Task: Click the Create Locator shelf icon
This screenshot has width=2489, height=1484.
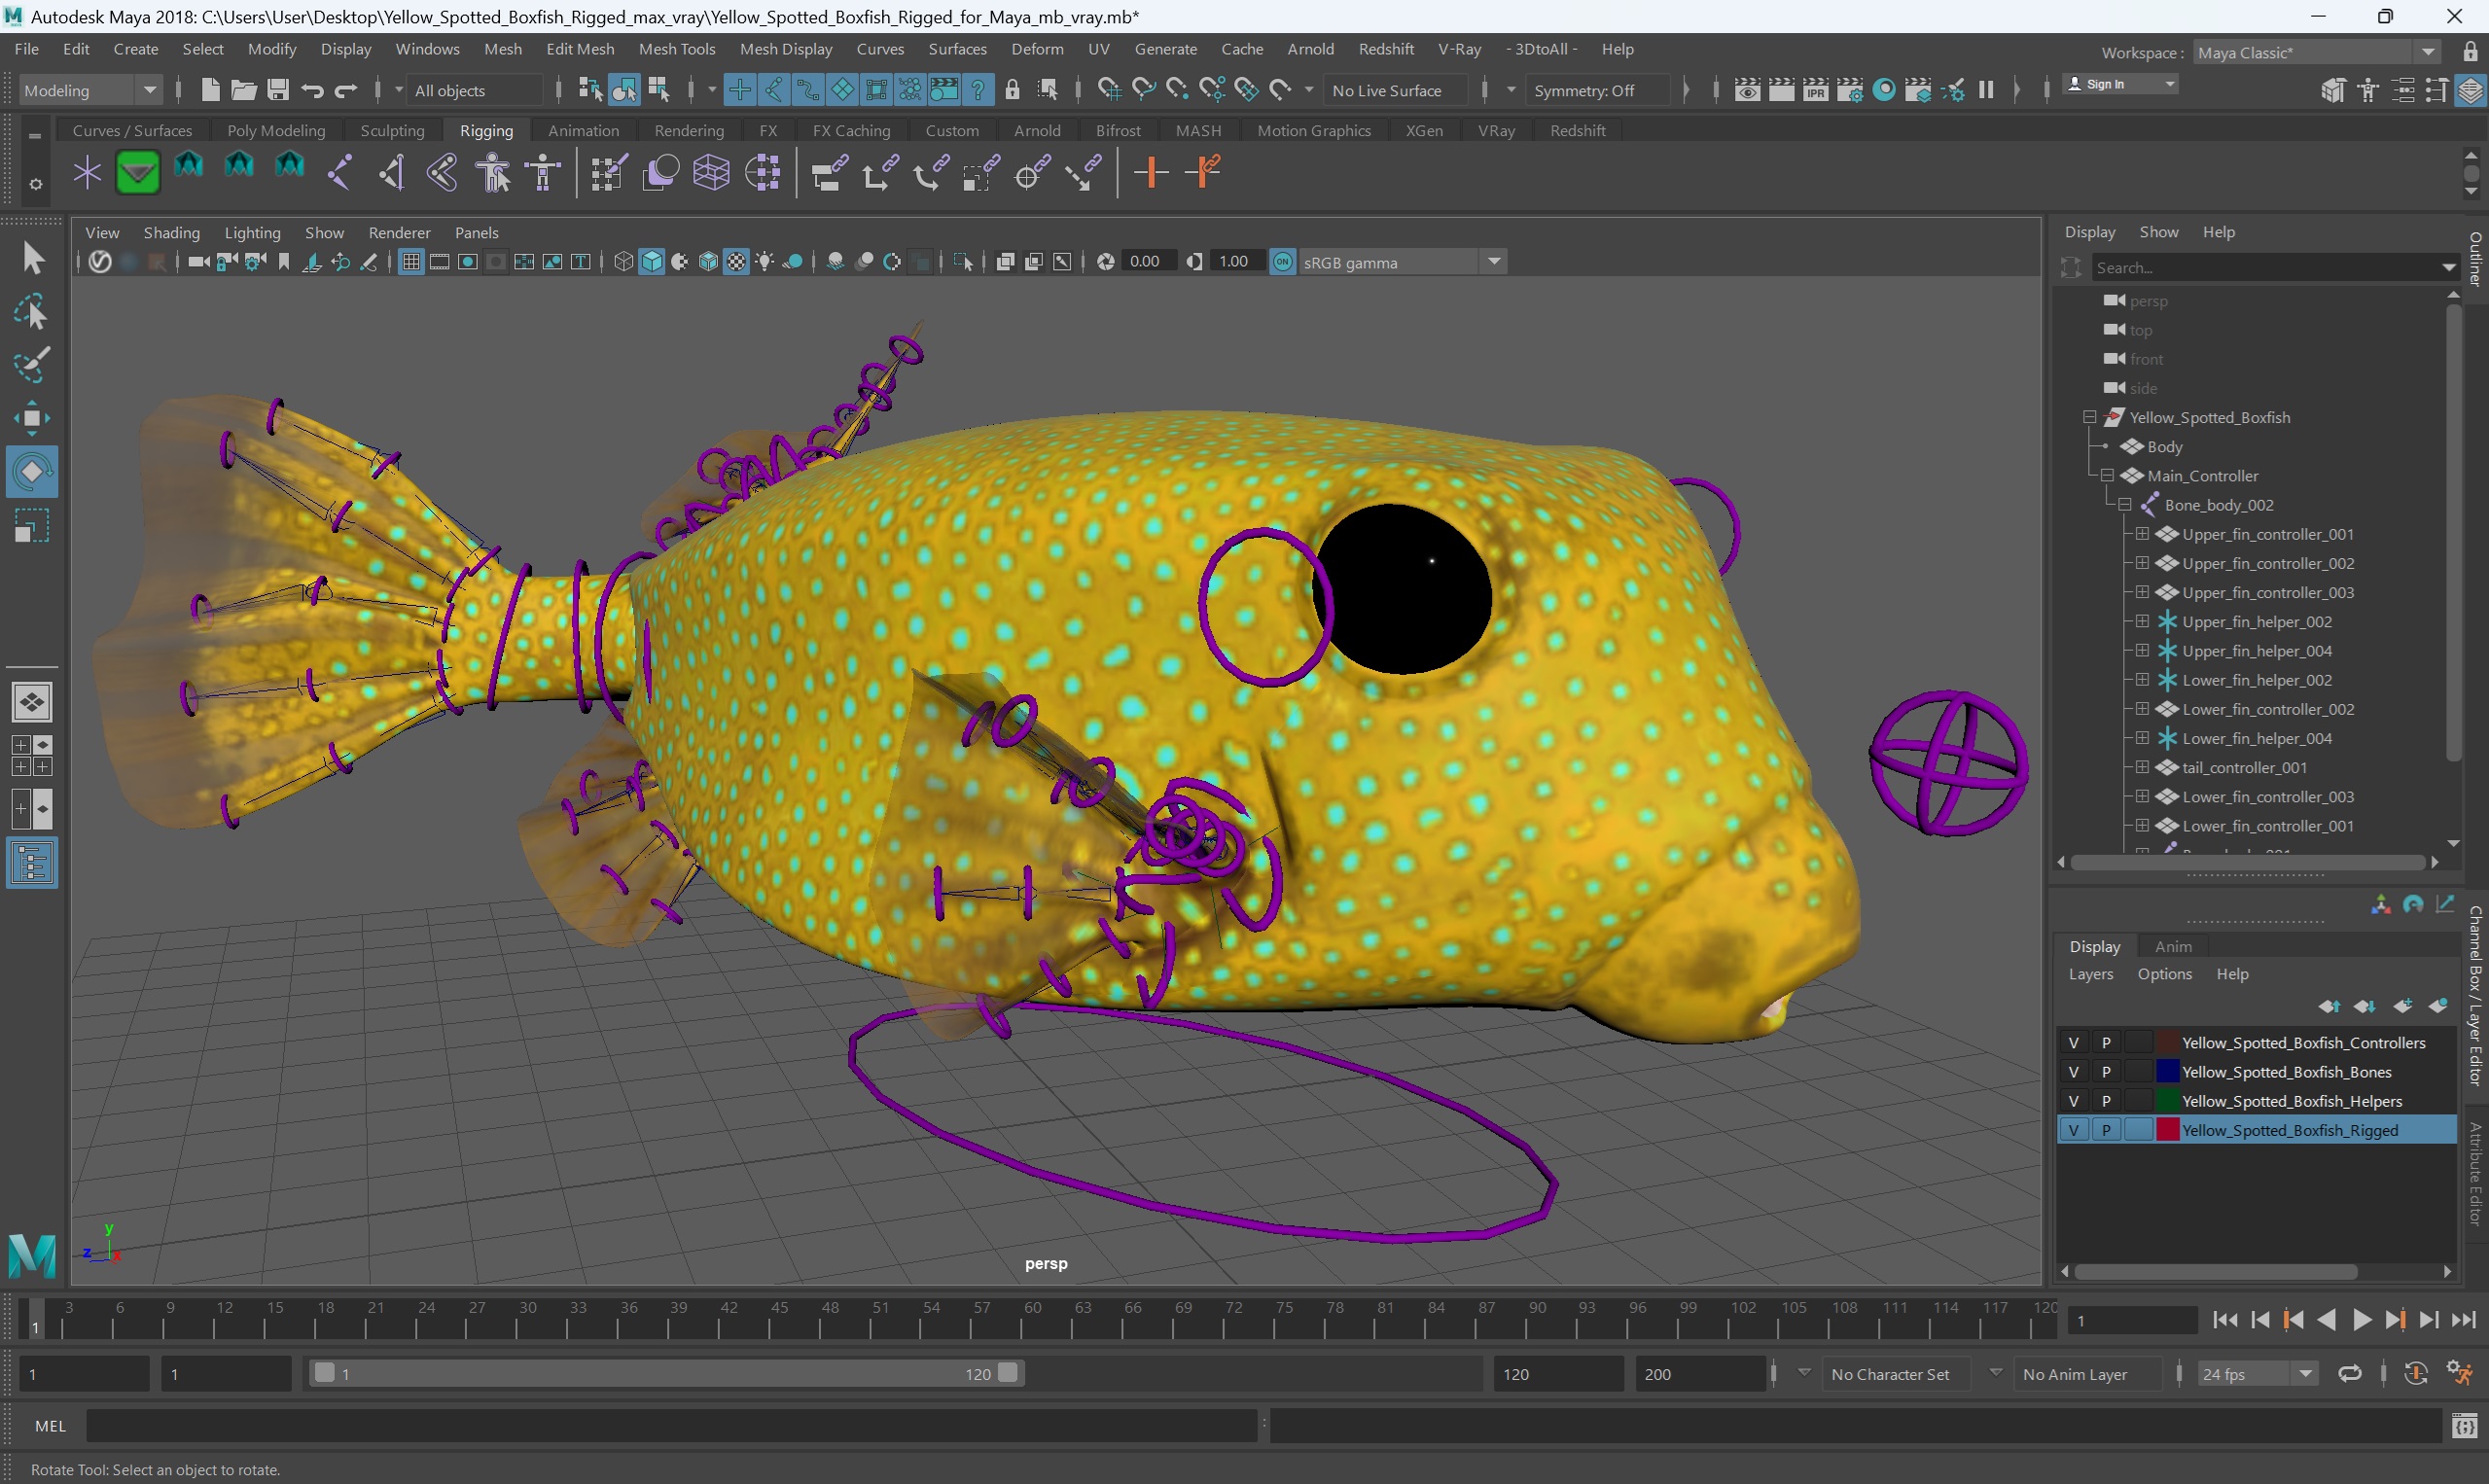Action: [x=88, y=173]
